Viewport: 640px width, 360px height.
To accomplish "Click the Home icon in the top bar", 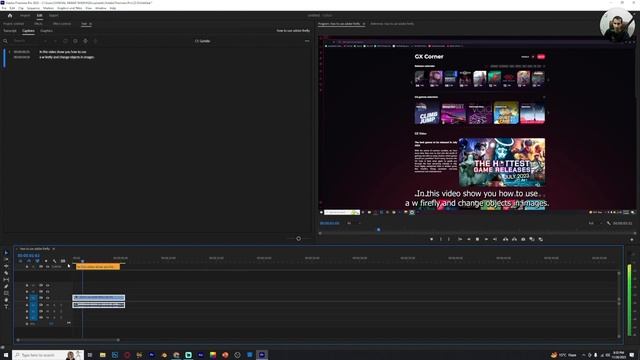I will [x=10, y=16].
